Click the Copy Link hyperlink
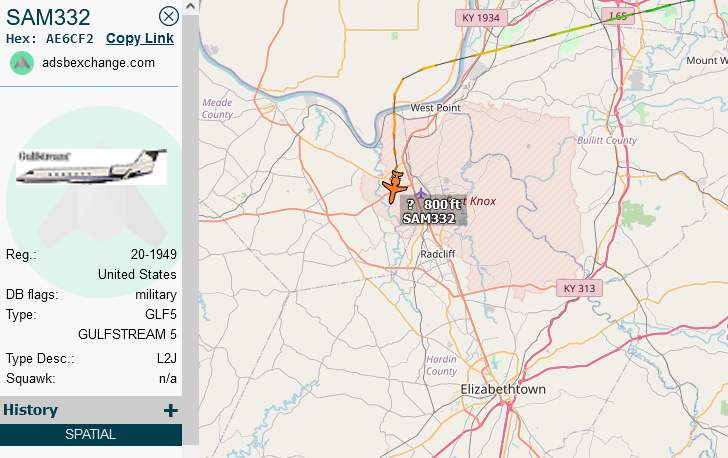 pyautogui.click(x=140, y=39)
